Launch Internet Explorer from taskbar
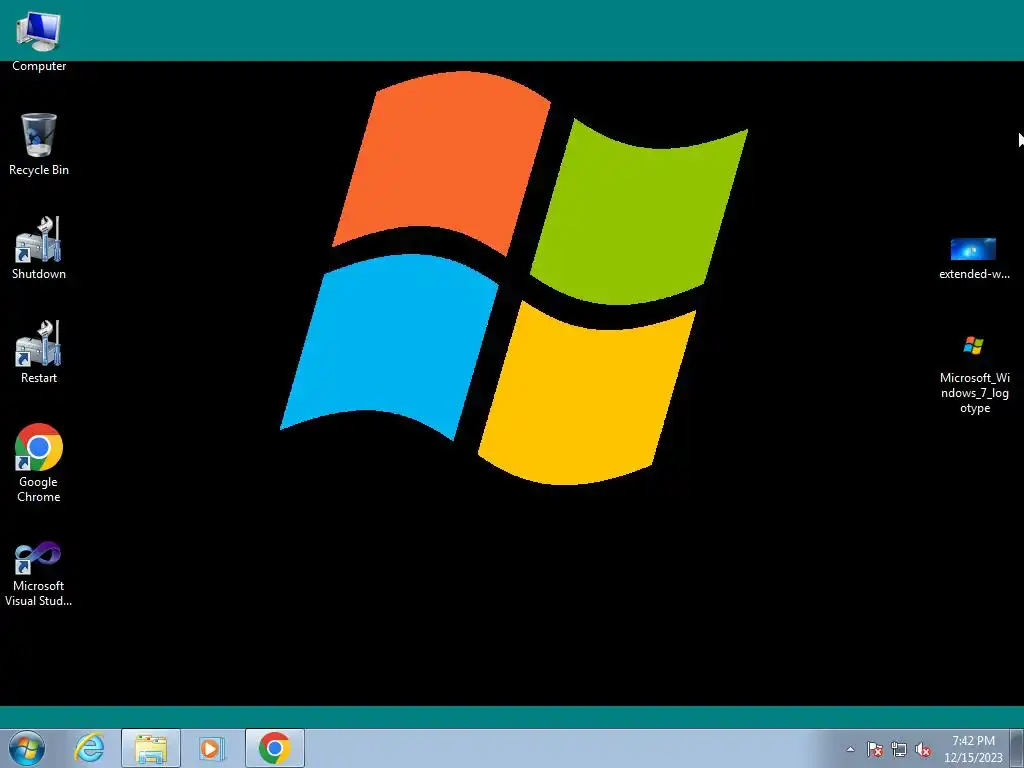The image size is (1024, 768). 89,748
